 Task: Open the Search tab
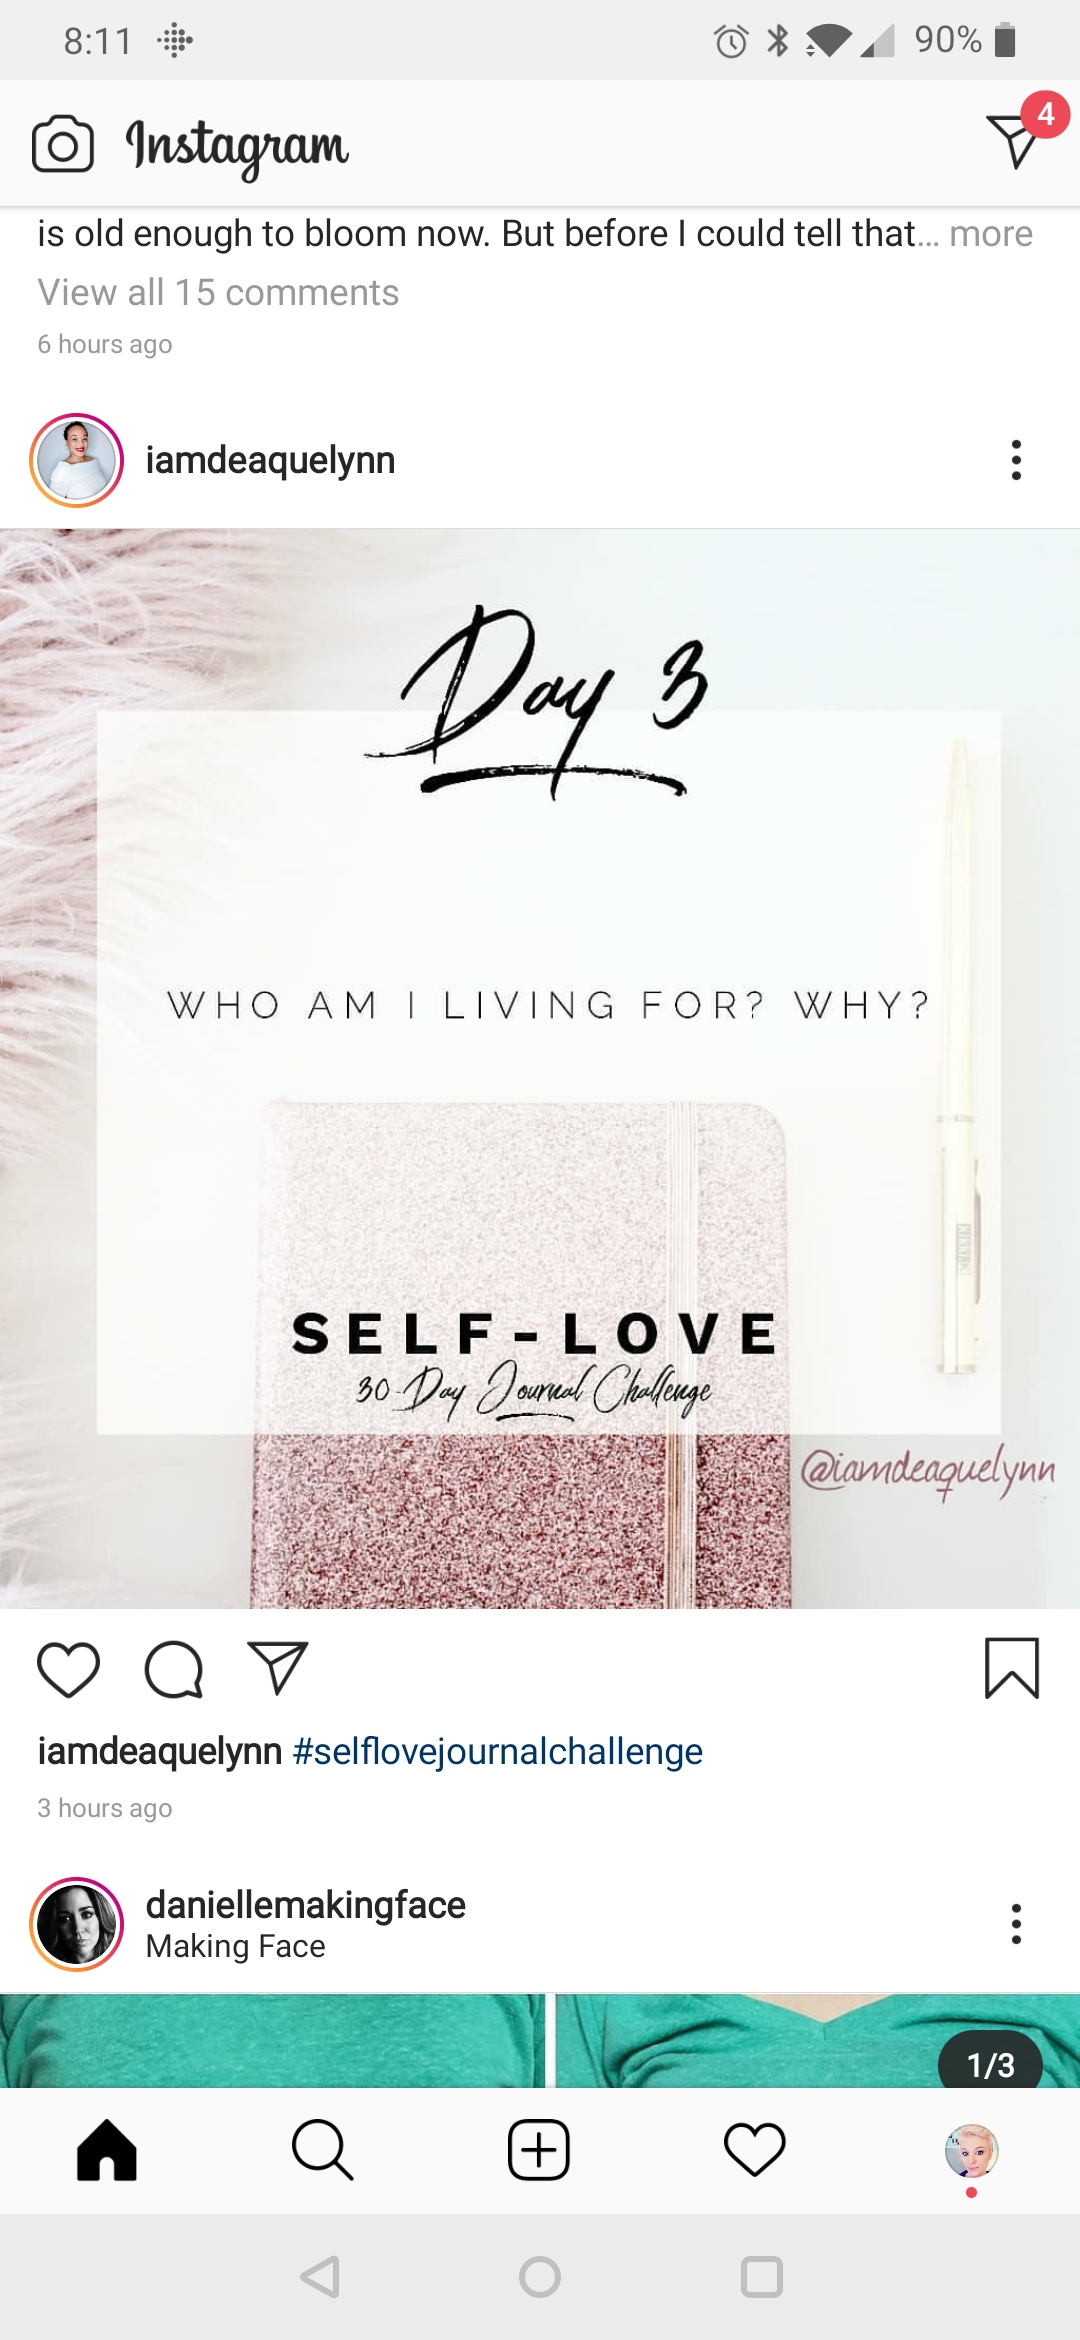[x=323, y=2150]
